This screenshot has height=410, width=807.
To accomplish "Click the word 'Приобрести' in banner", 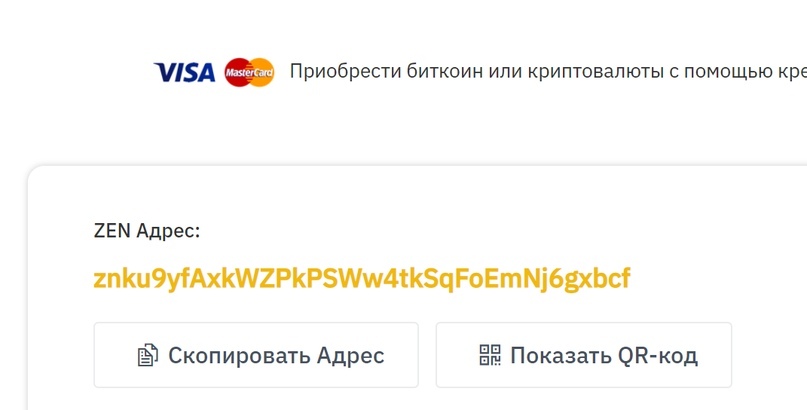I will click(345, 72).
